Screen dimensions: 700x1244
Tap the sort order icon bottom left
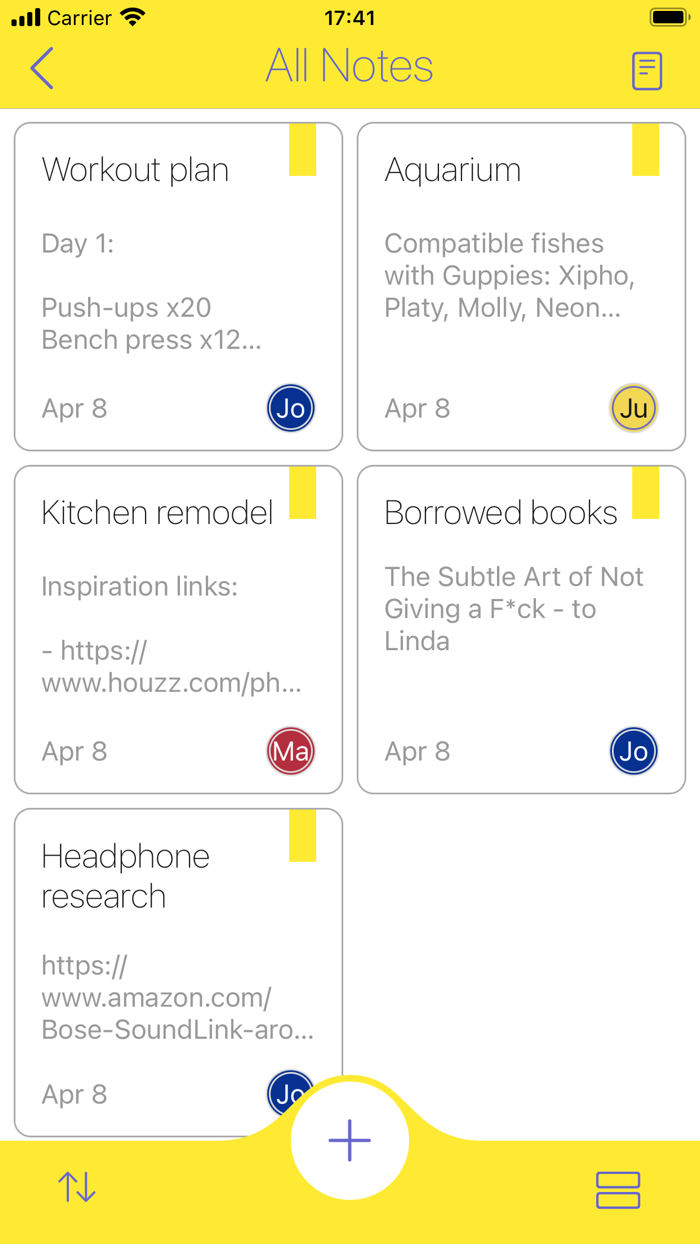pos(76,1188)
